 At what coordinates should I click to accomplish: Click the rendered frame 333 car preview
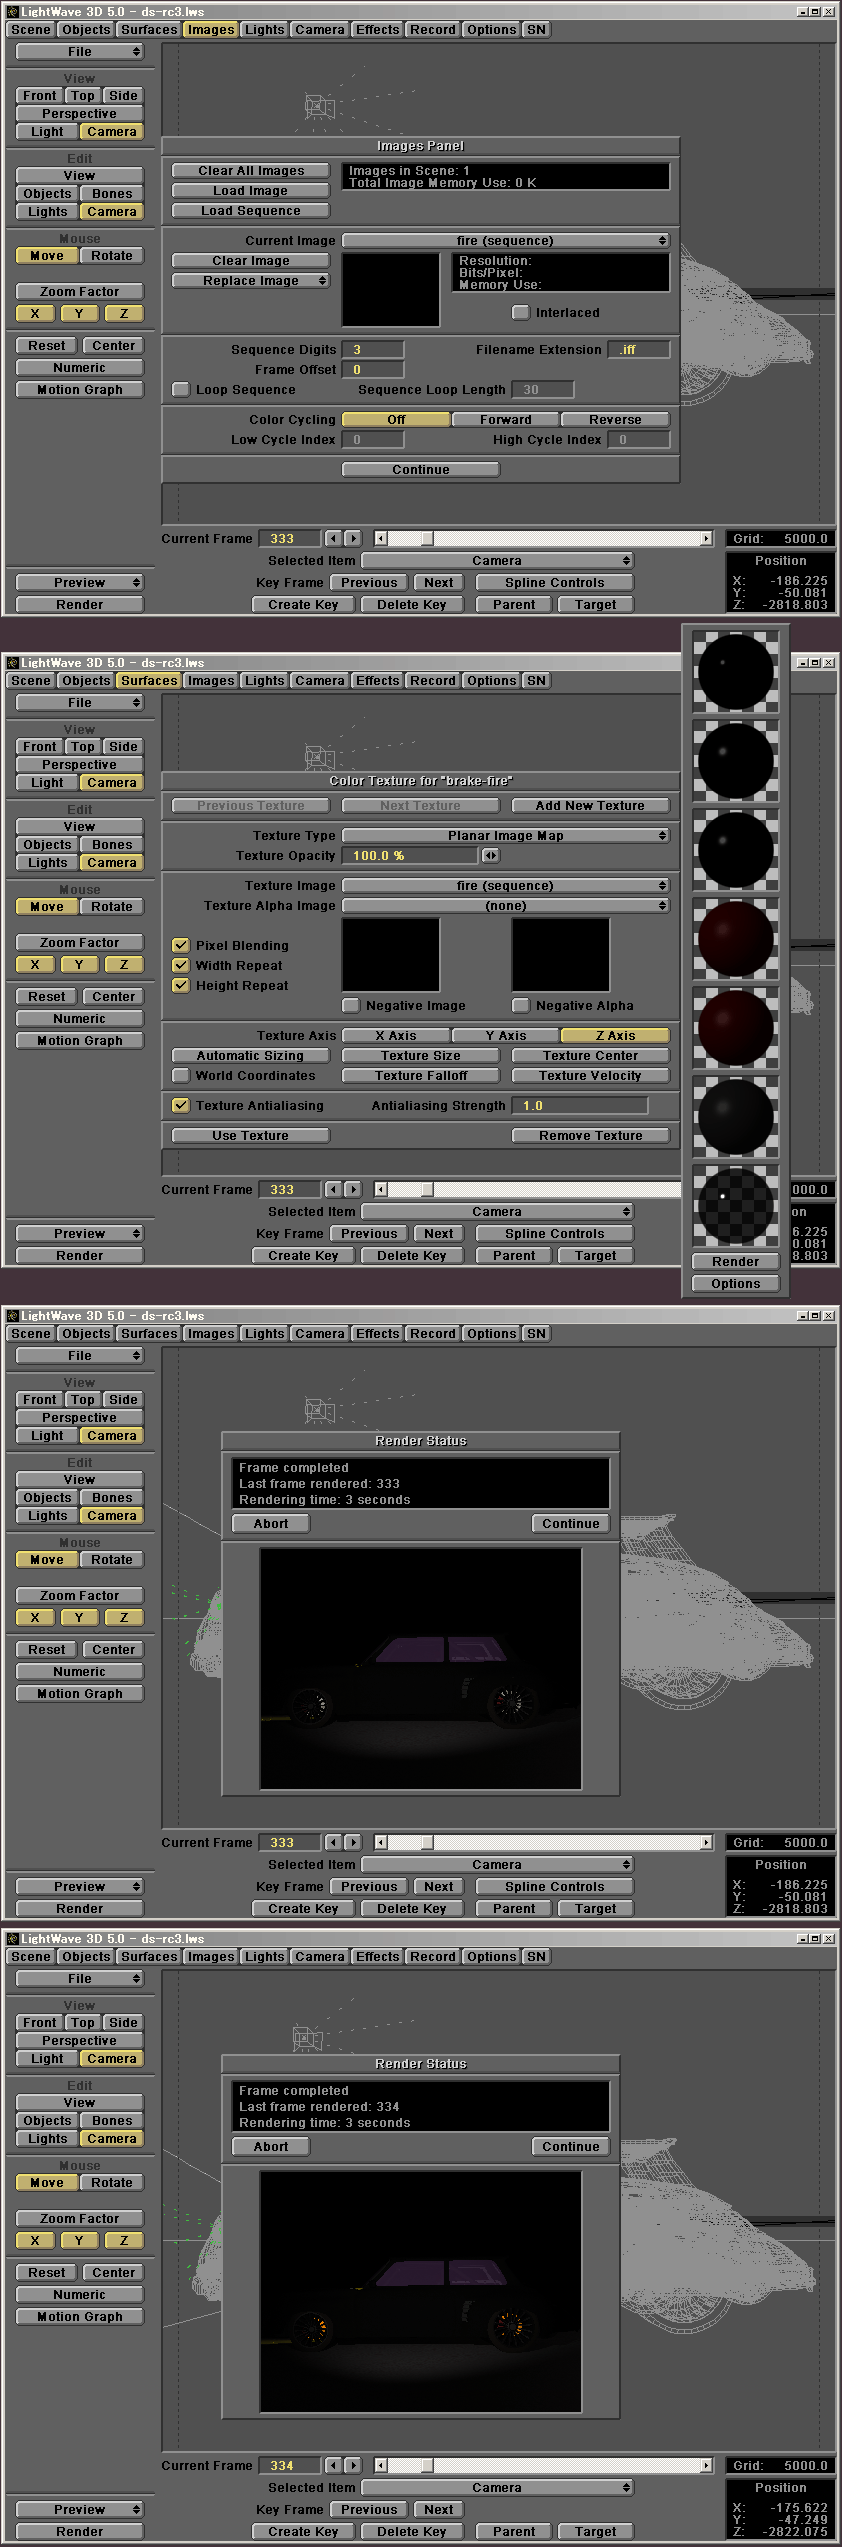[420, 1668]
